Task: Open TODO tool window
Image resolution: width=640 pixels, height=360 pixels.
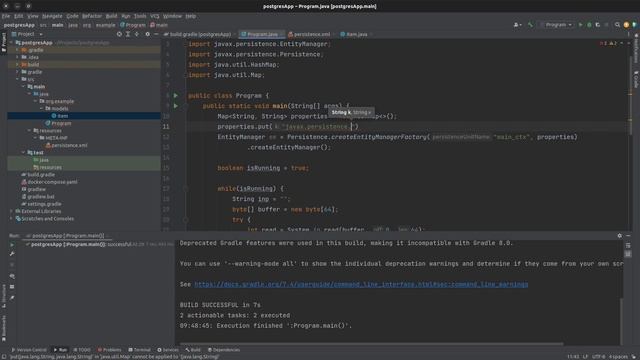Action: (x=82, y=350)
